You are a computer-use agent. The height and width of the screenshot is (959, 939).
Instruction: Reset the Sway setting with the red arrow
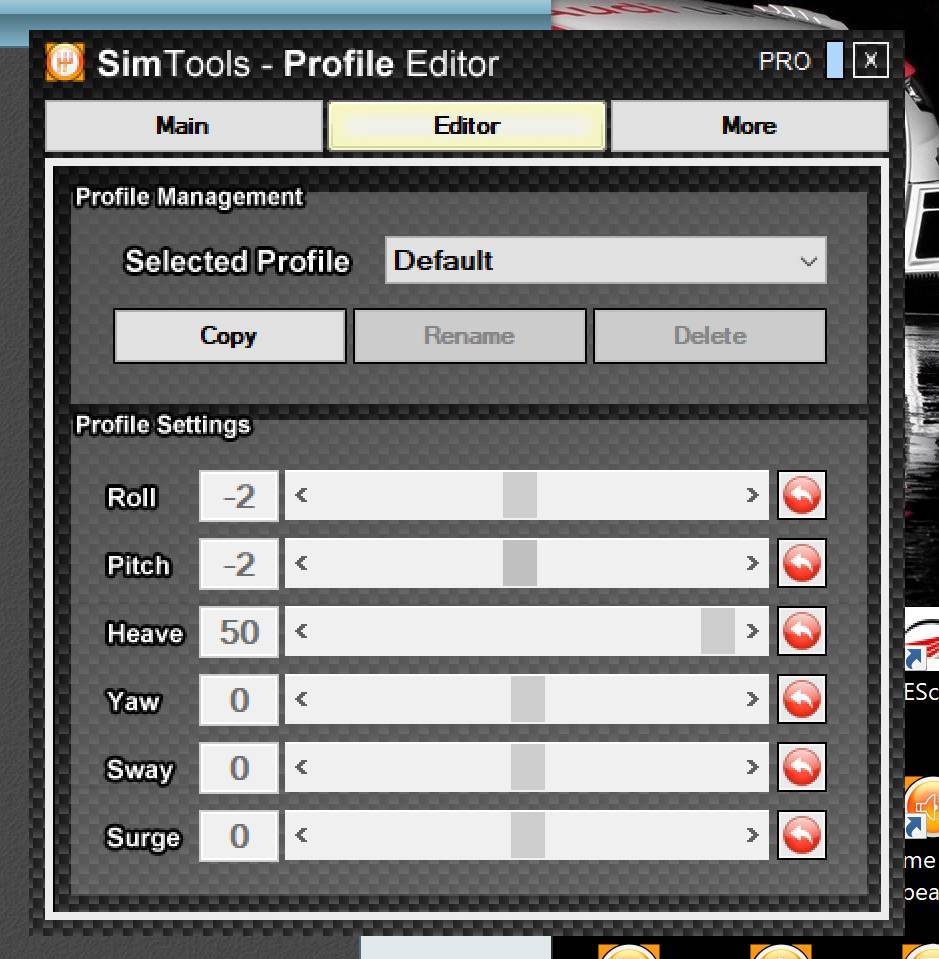(x=801, y=768)
